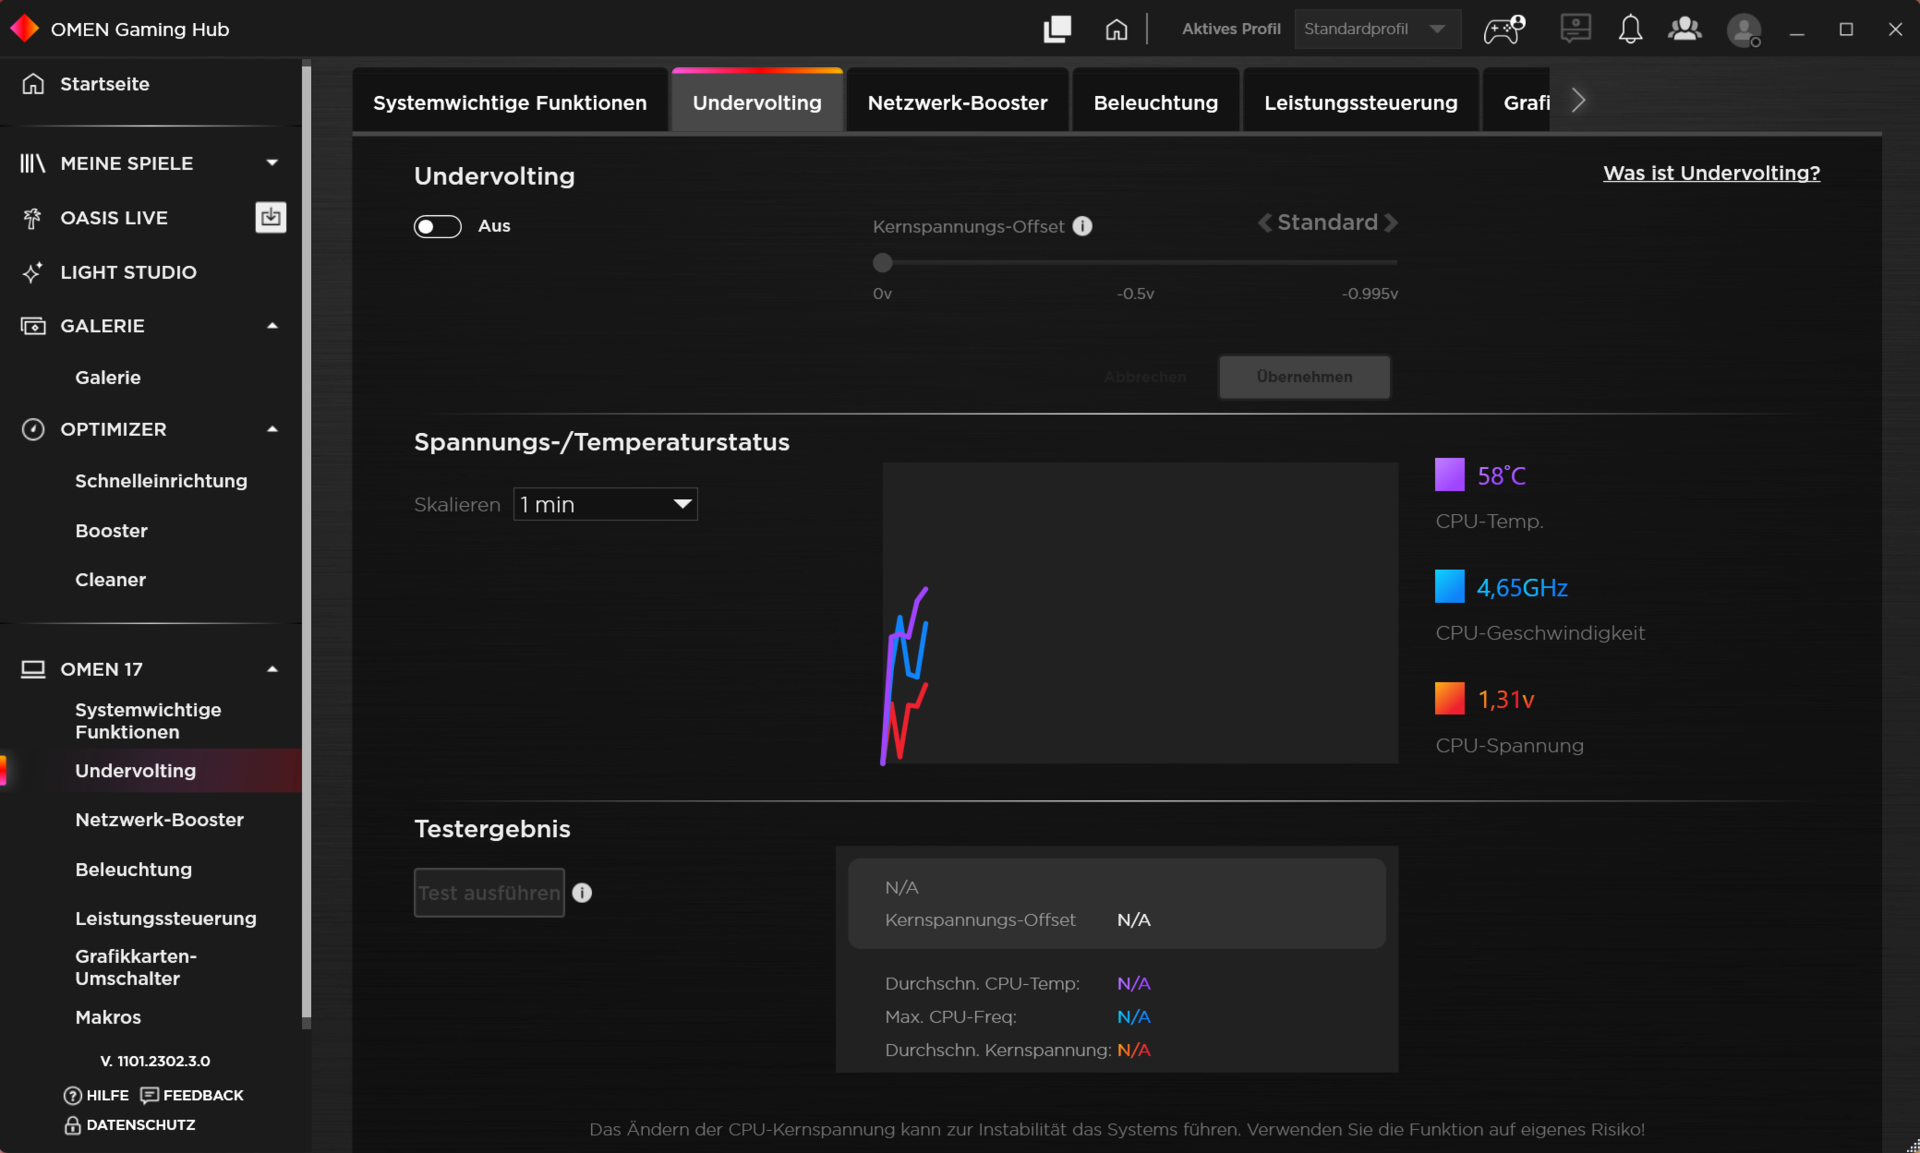
Task: Click the stacked windows icon
Action: 1057,29
